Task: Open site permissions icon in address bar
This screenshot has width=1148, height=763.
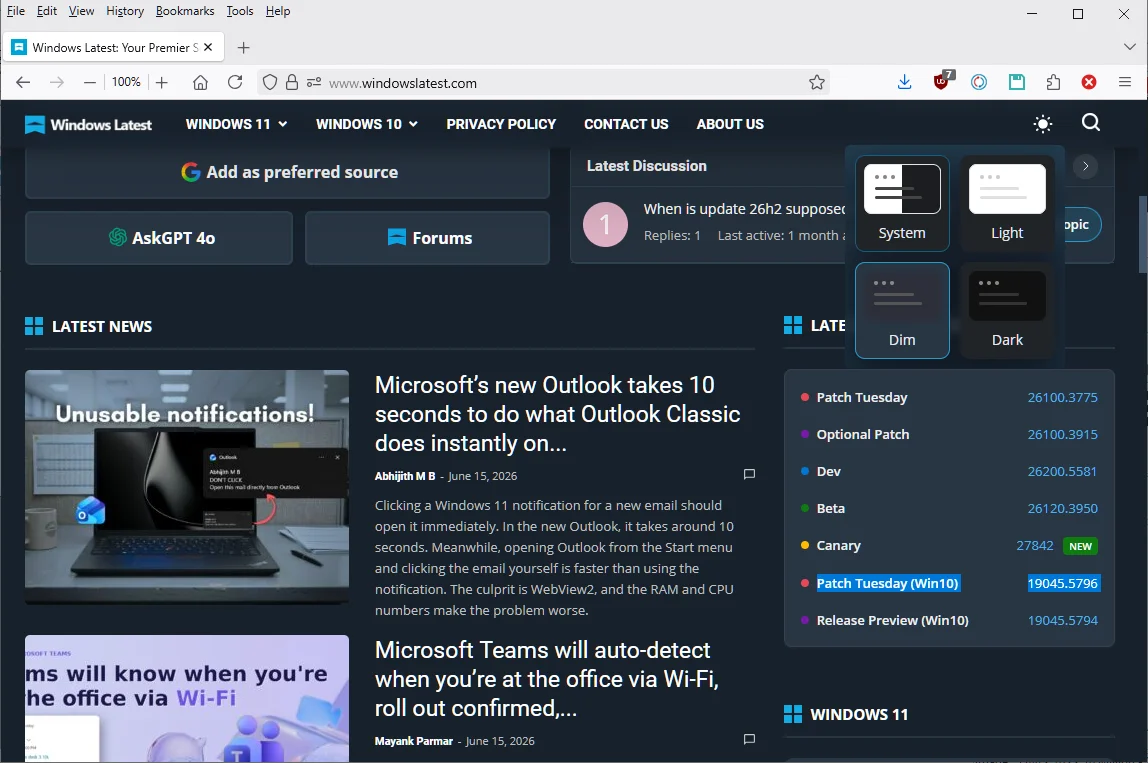Action: point(313,82)
